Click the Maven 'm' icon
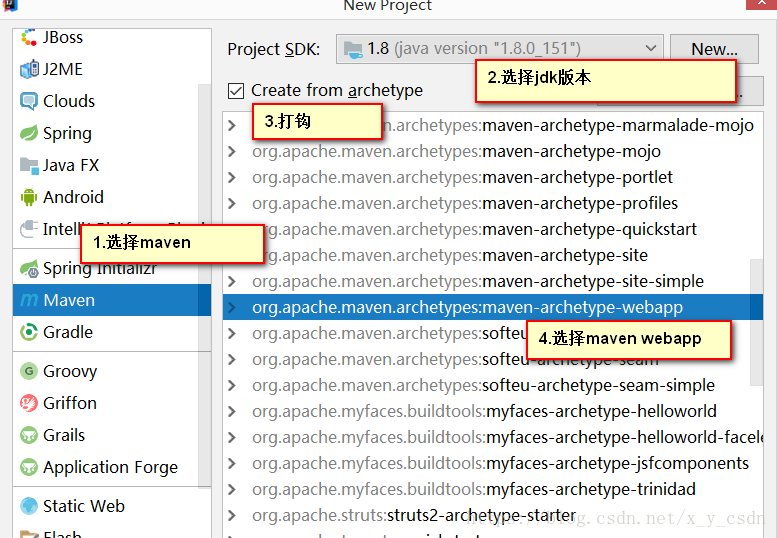 (29, 300)
